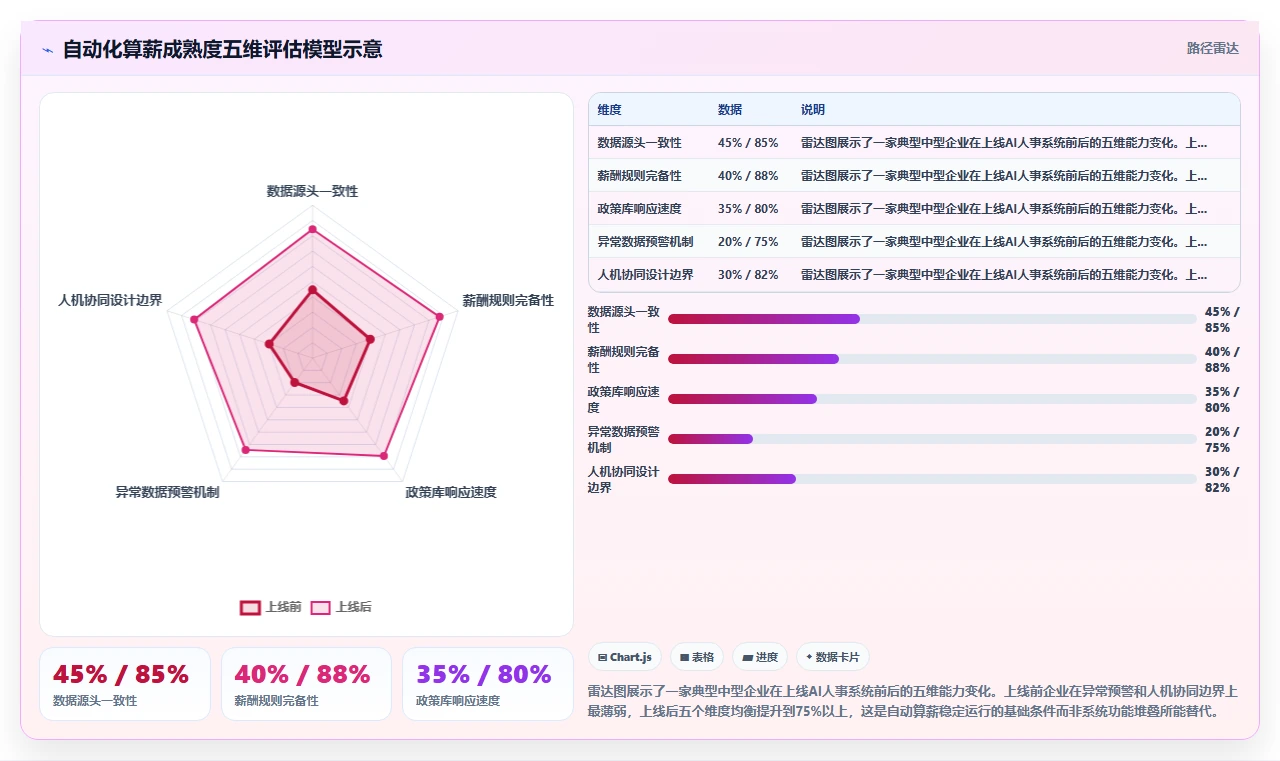Click the 上线后 point on 人机协同设计边界 axis

[195, 320]
